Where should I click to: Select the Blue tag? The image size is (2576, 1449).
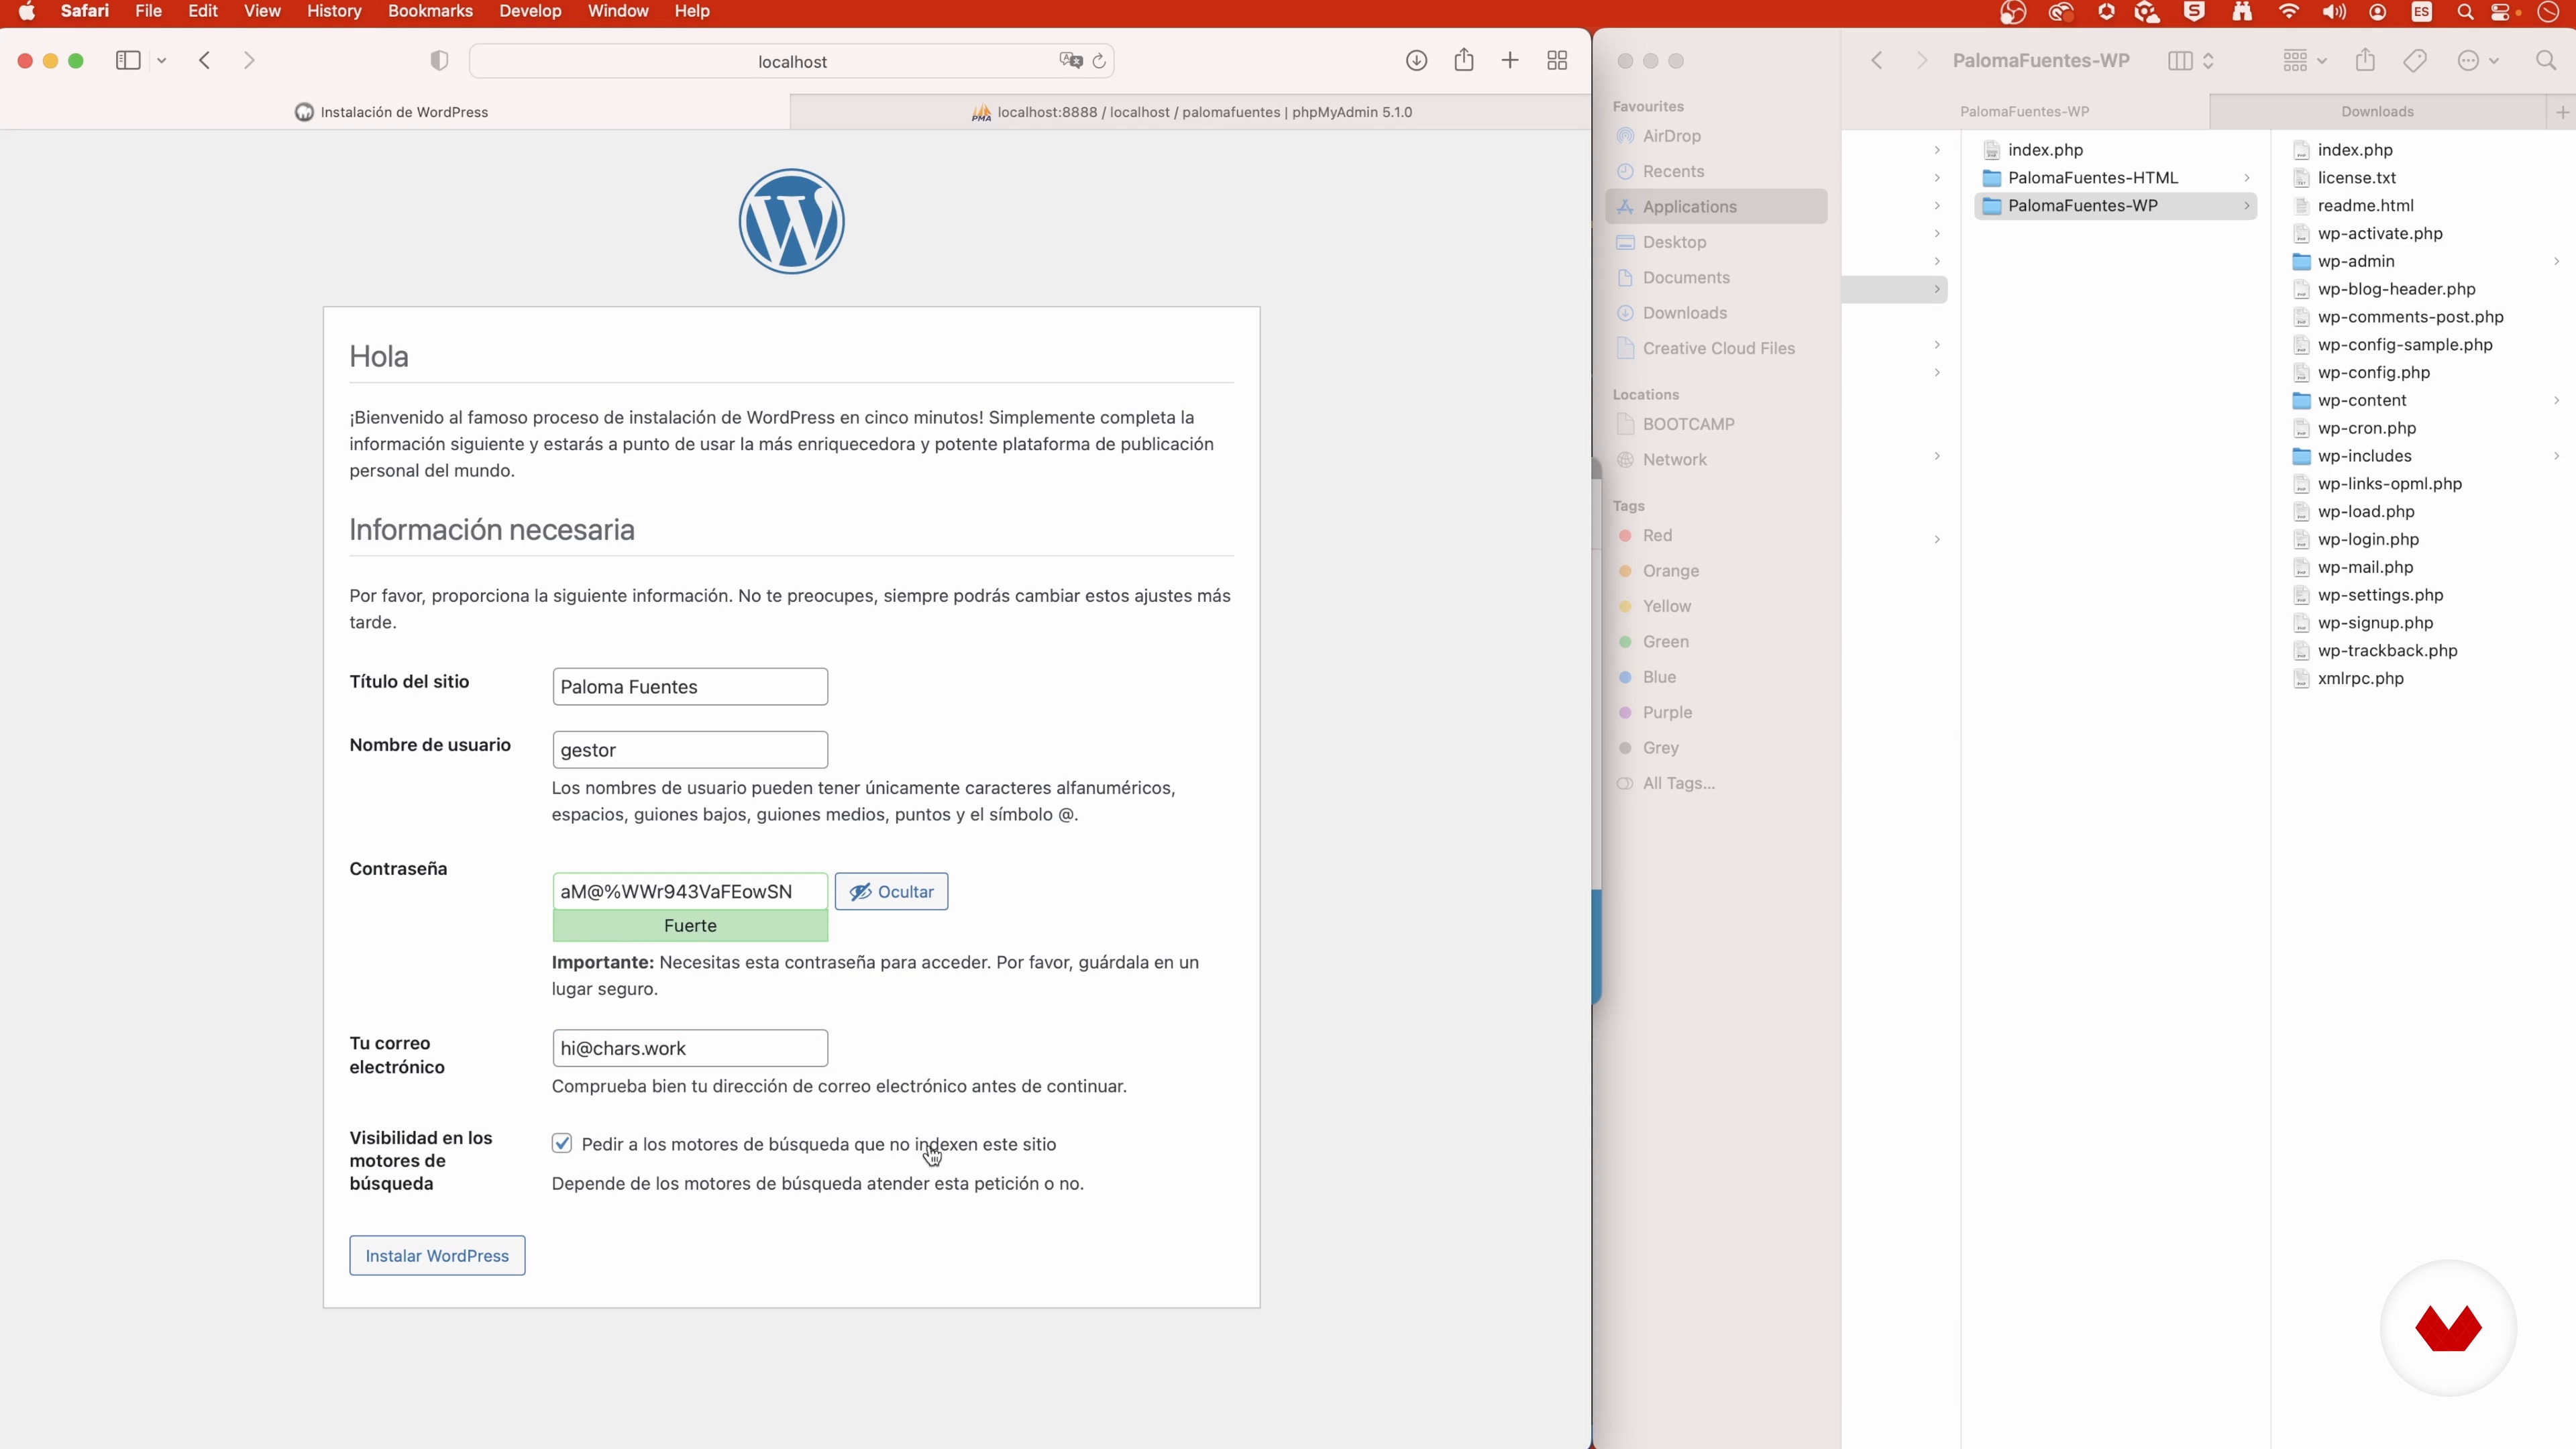(x=1716, y=677)
